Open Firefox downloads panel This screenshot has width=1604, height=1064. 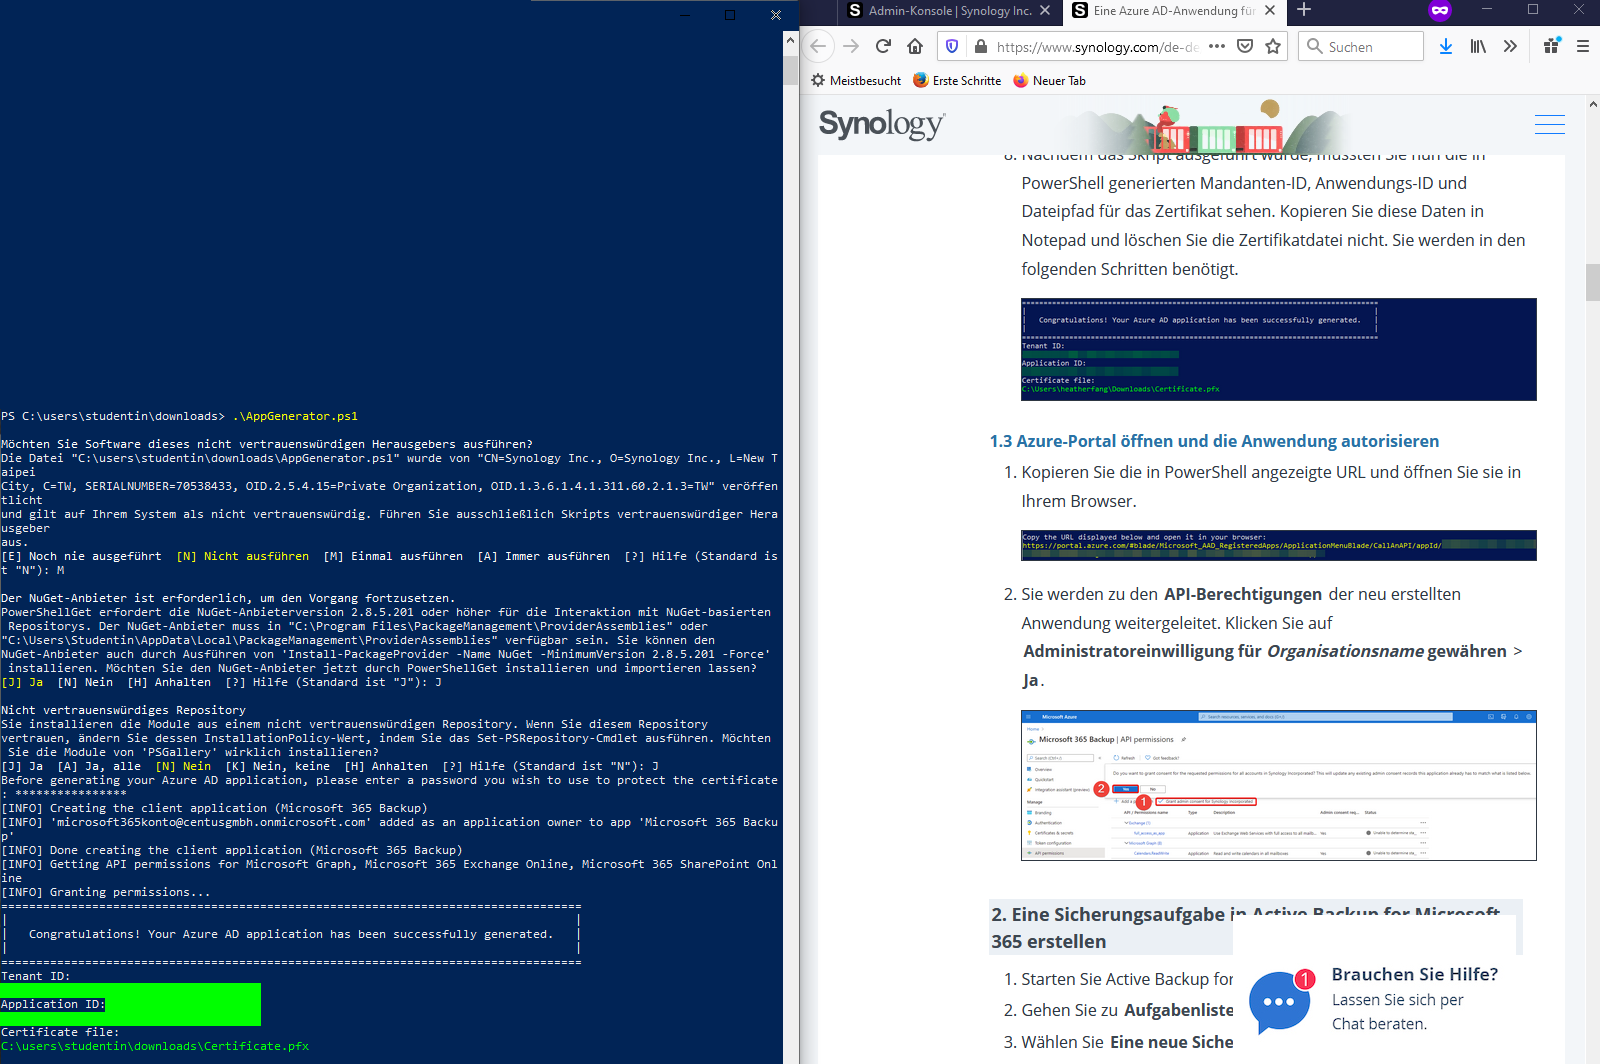(x=1446, y=46)
